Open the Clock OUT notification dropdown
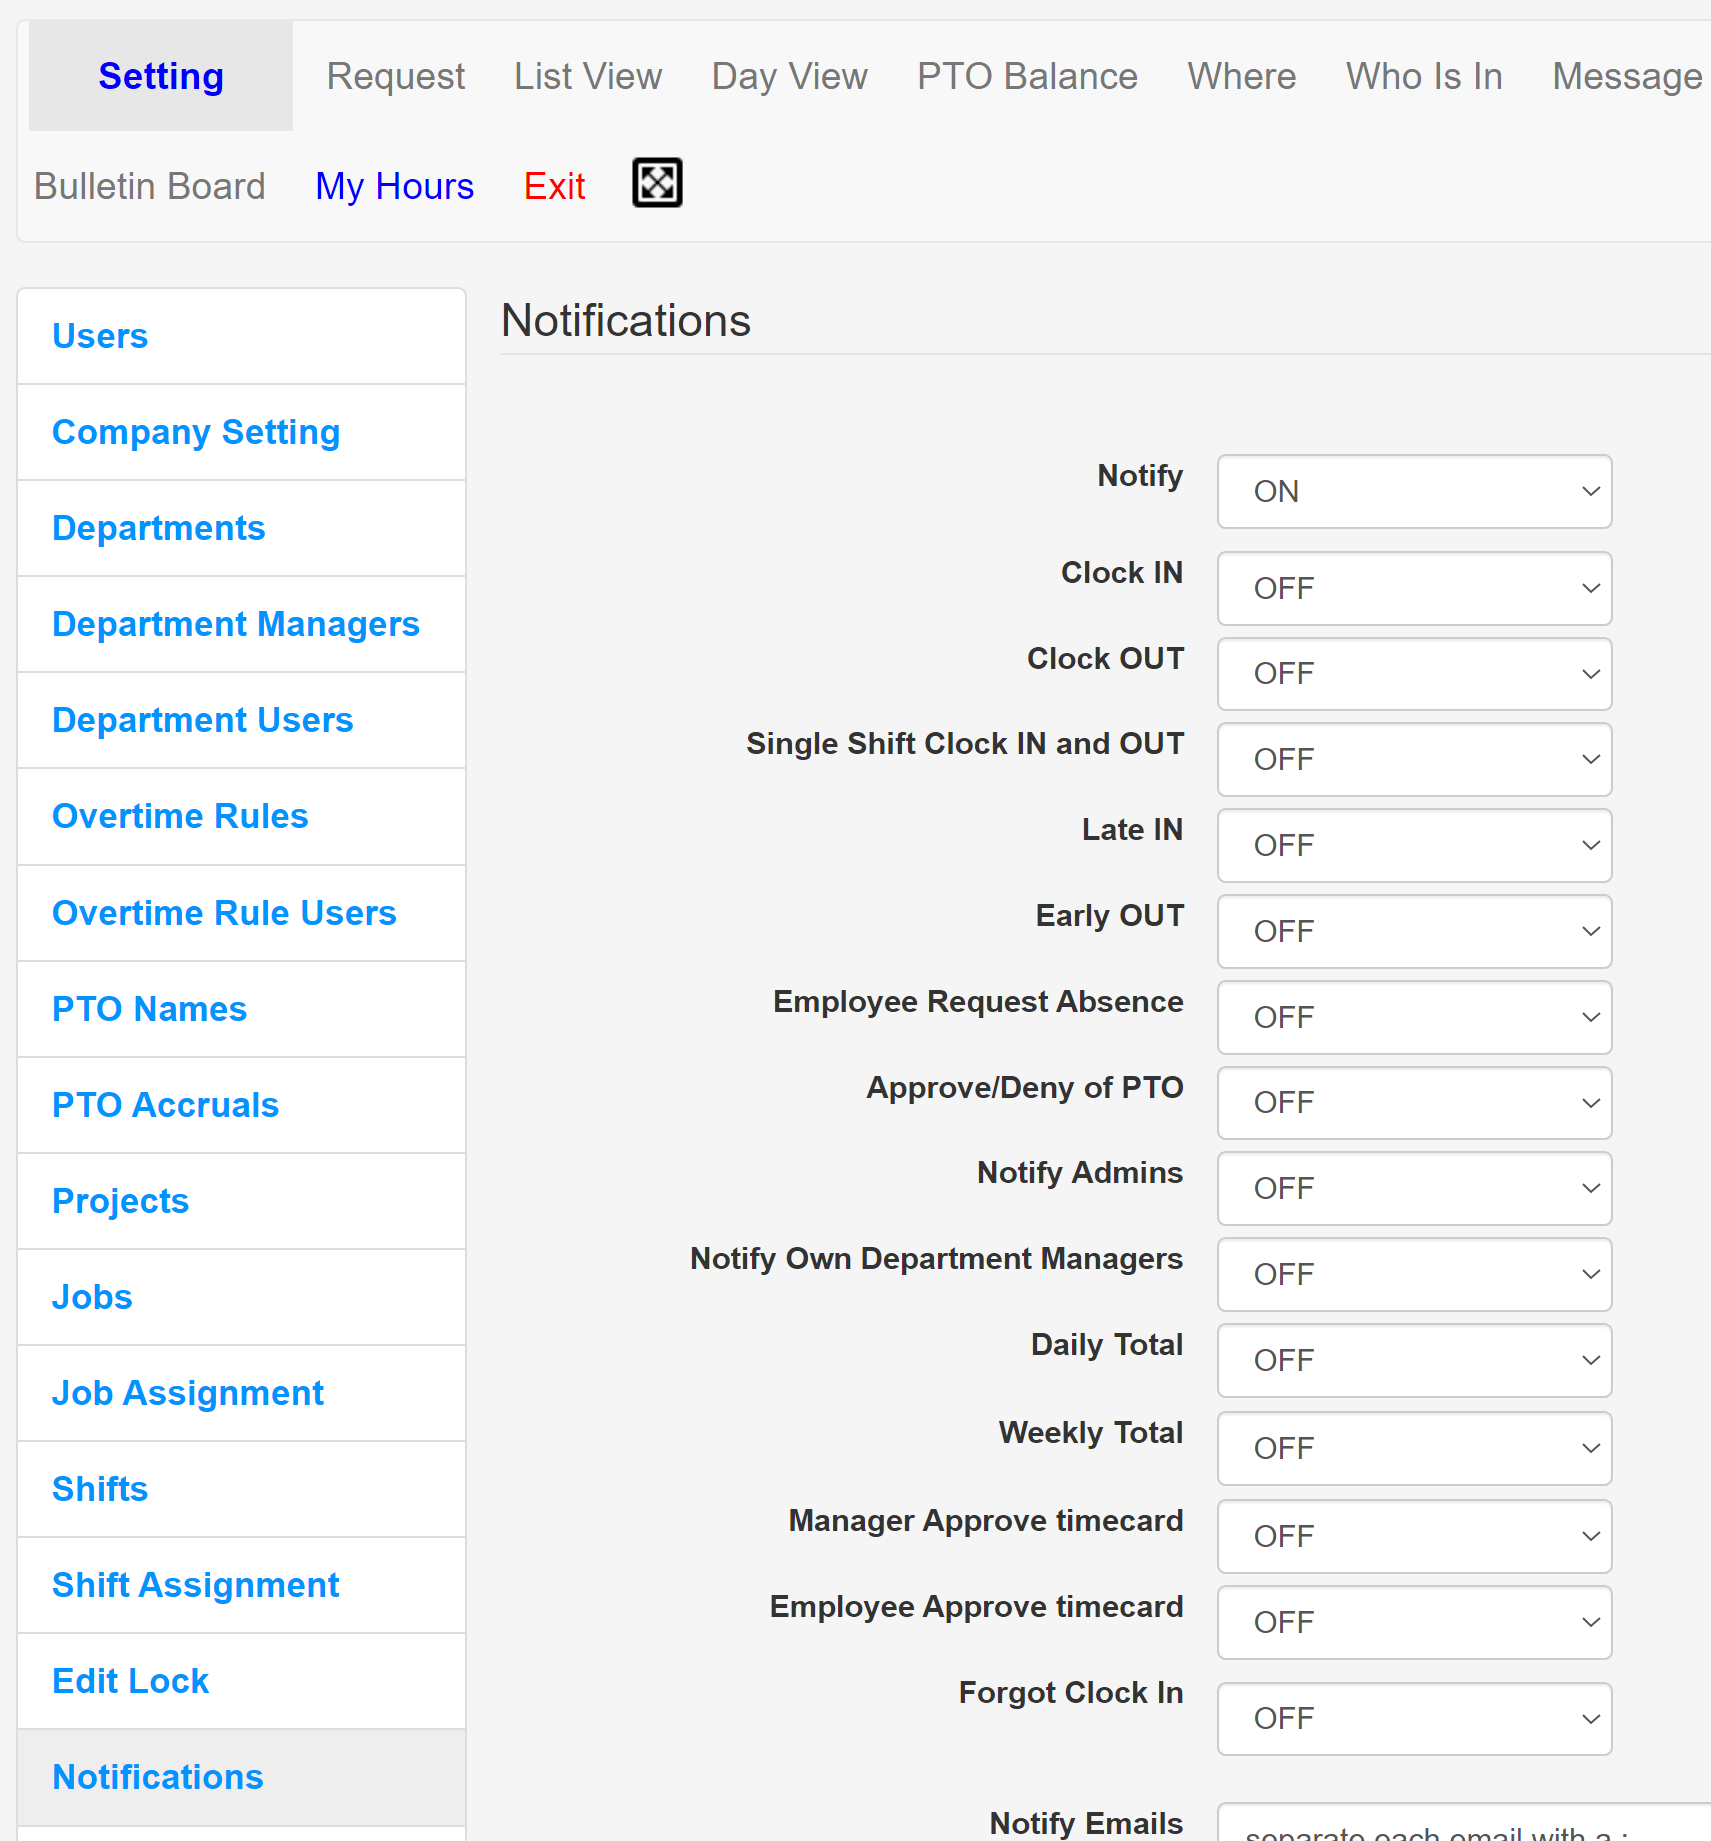1711x1841 pixels. coord(1413,674)
